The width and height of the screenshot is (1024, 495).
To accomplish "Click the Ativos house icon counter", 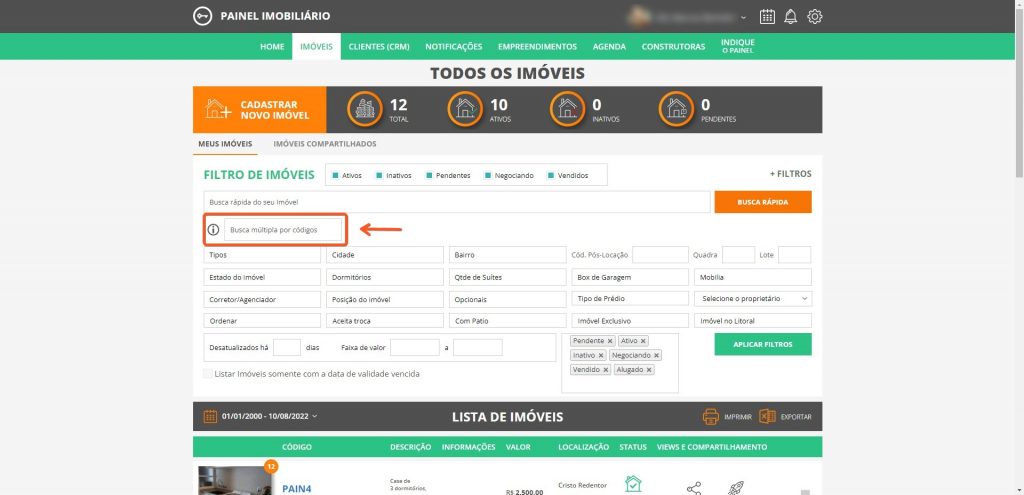I will coord(465,109).
